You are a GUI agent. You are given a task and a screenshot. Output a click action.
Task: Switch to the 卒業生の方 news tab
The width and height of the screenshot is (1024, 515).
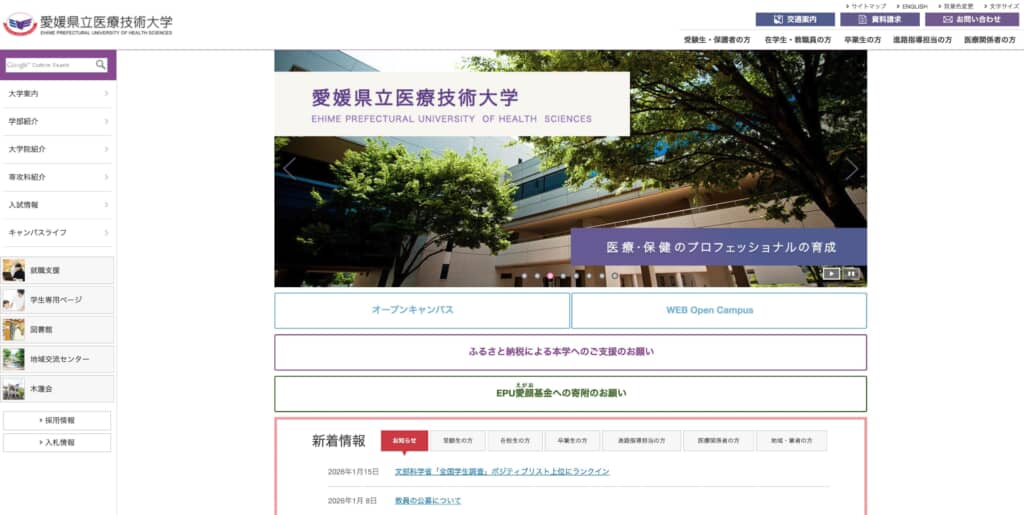573,441
